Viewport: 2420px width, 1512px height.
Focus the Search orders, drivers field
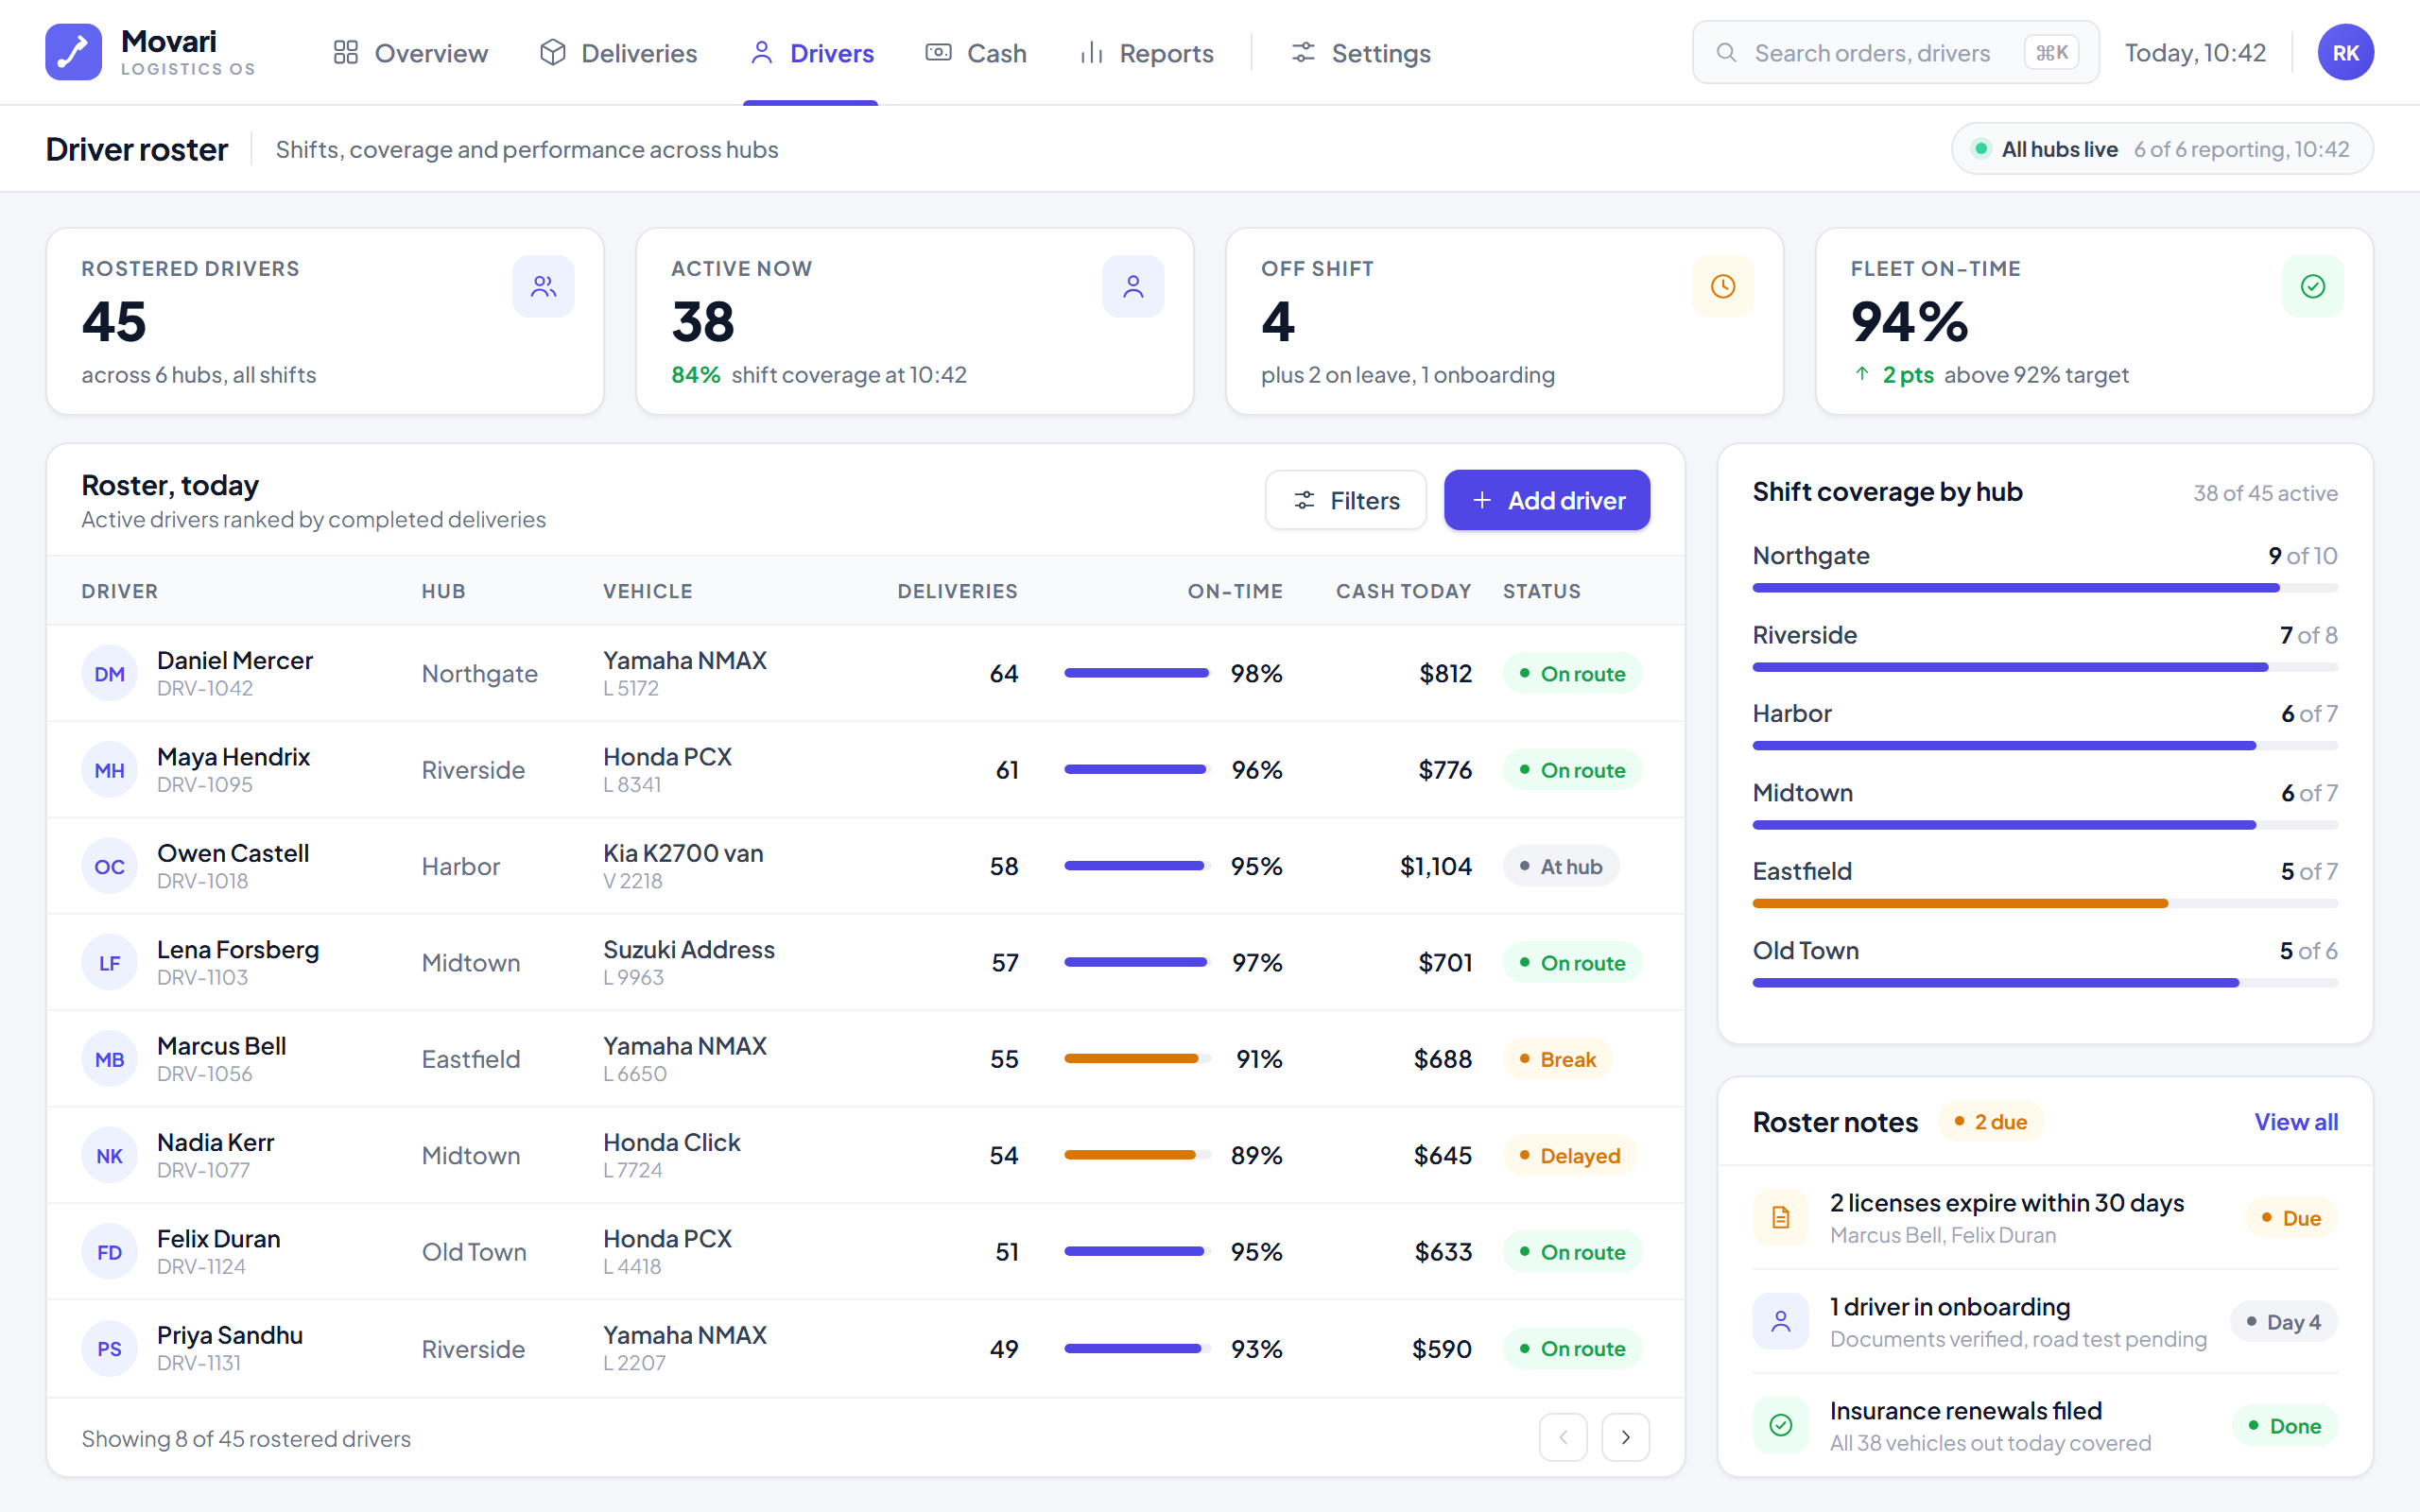pos(1896,52)
